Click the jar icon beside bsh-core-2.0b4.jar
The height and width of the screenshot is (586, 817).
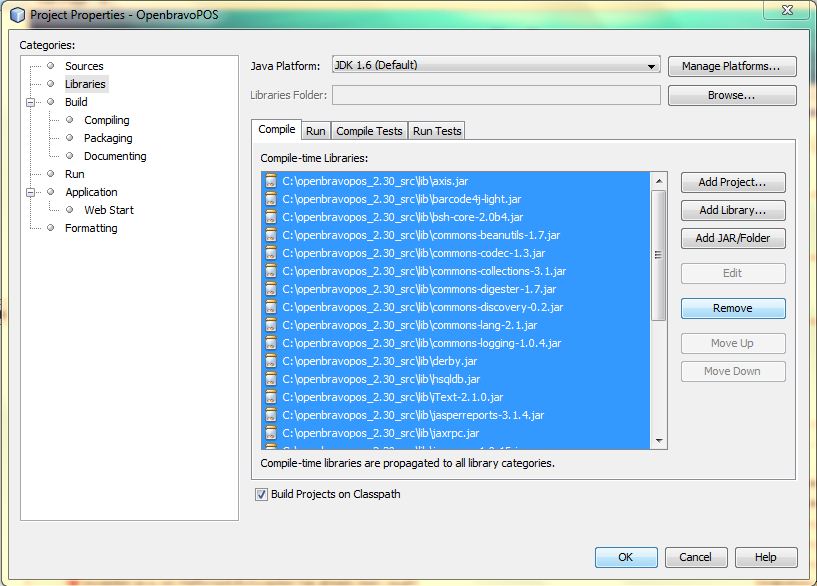[x=271, y=217]
